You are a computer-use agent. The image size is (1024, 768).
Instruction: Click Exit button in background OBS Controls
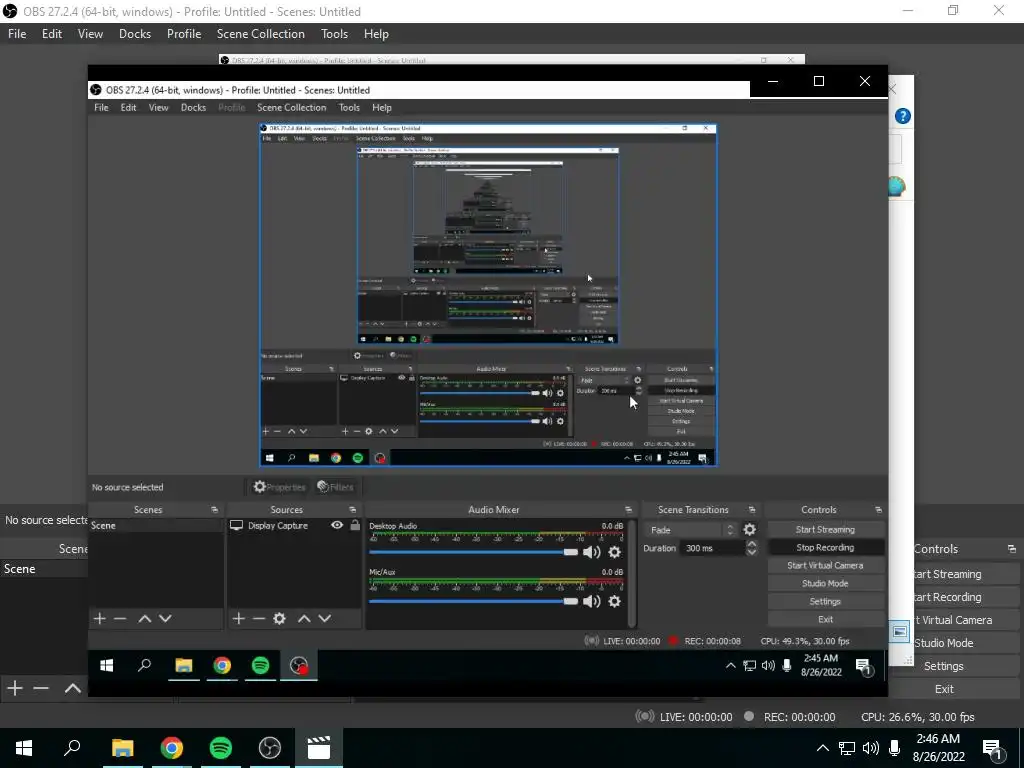[944, 689]
